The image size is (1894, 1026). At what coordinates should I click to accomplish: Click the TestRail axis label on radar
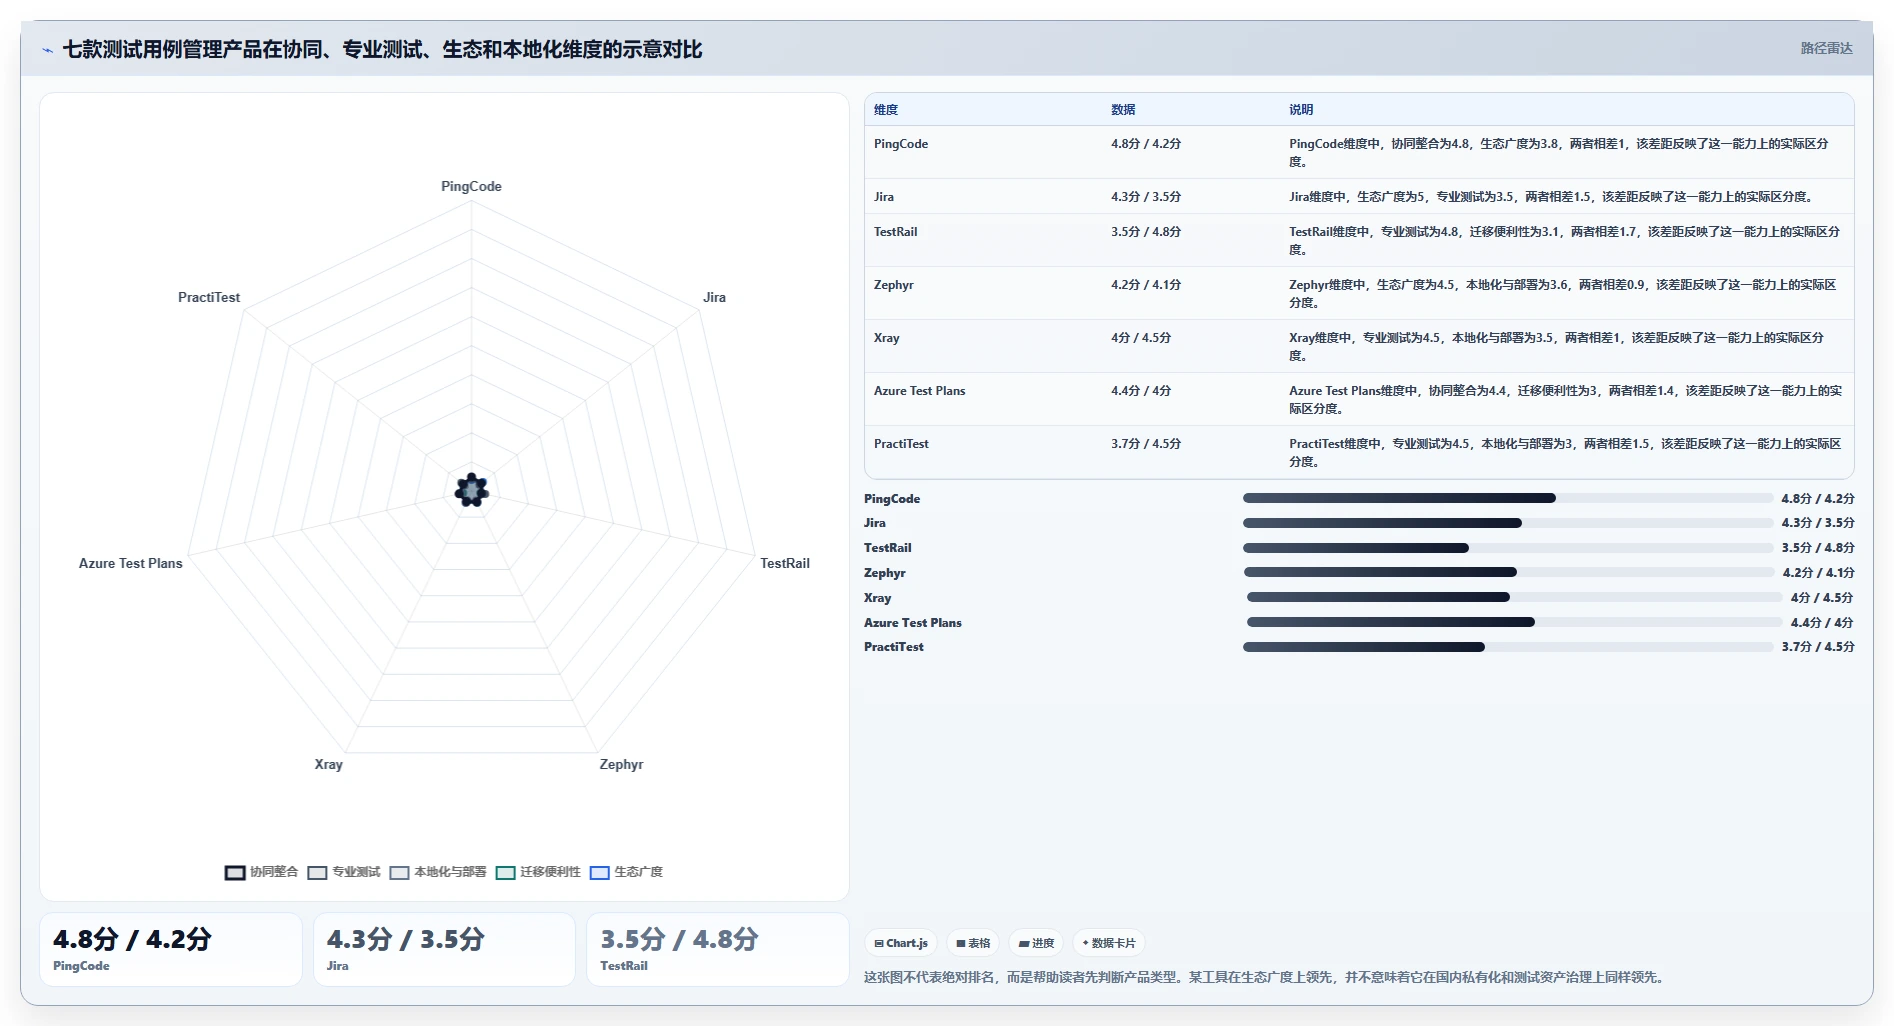click(785, 563)
